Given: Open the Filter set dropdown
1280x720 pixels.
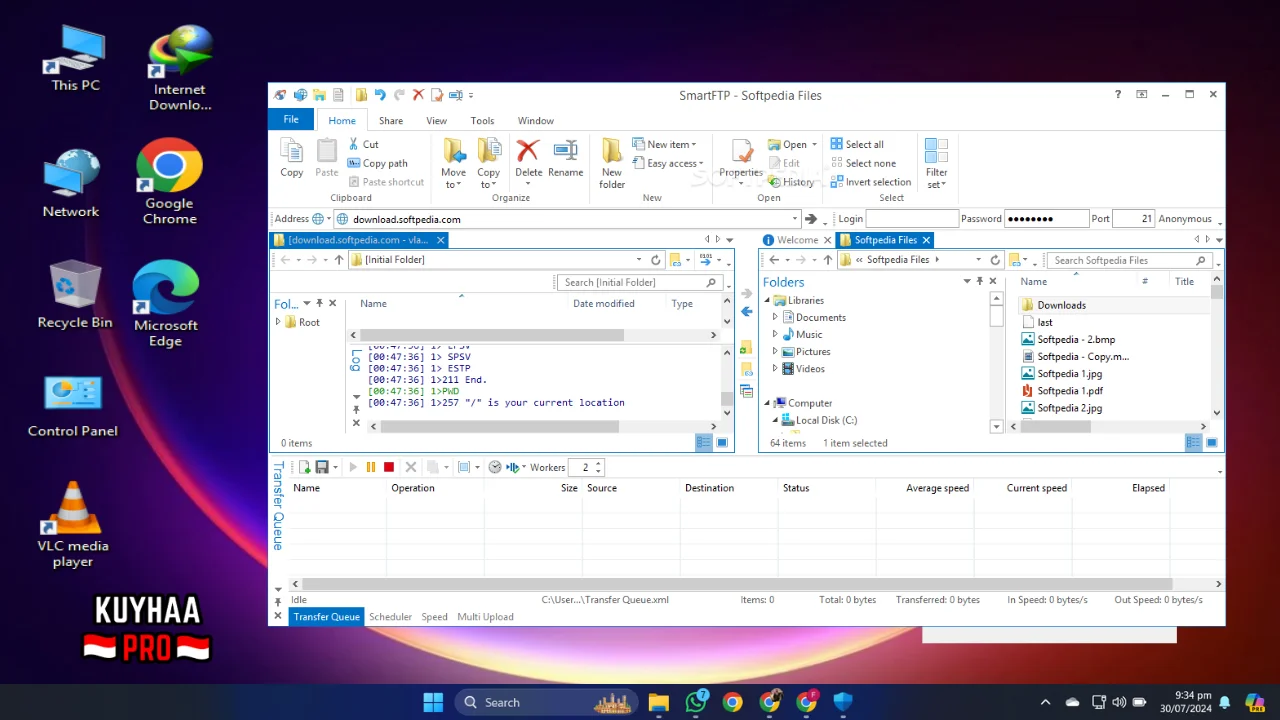Looking at the screenshot, I should click(936, 178).
